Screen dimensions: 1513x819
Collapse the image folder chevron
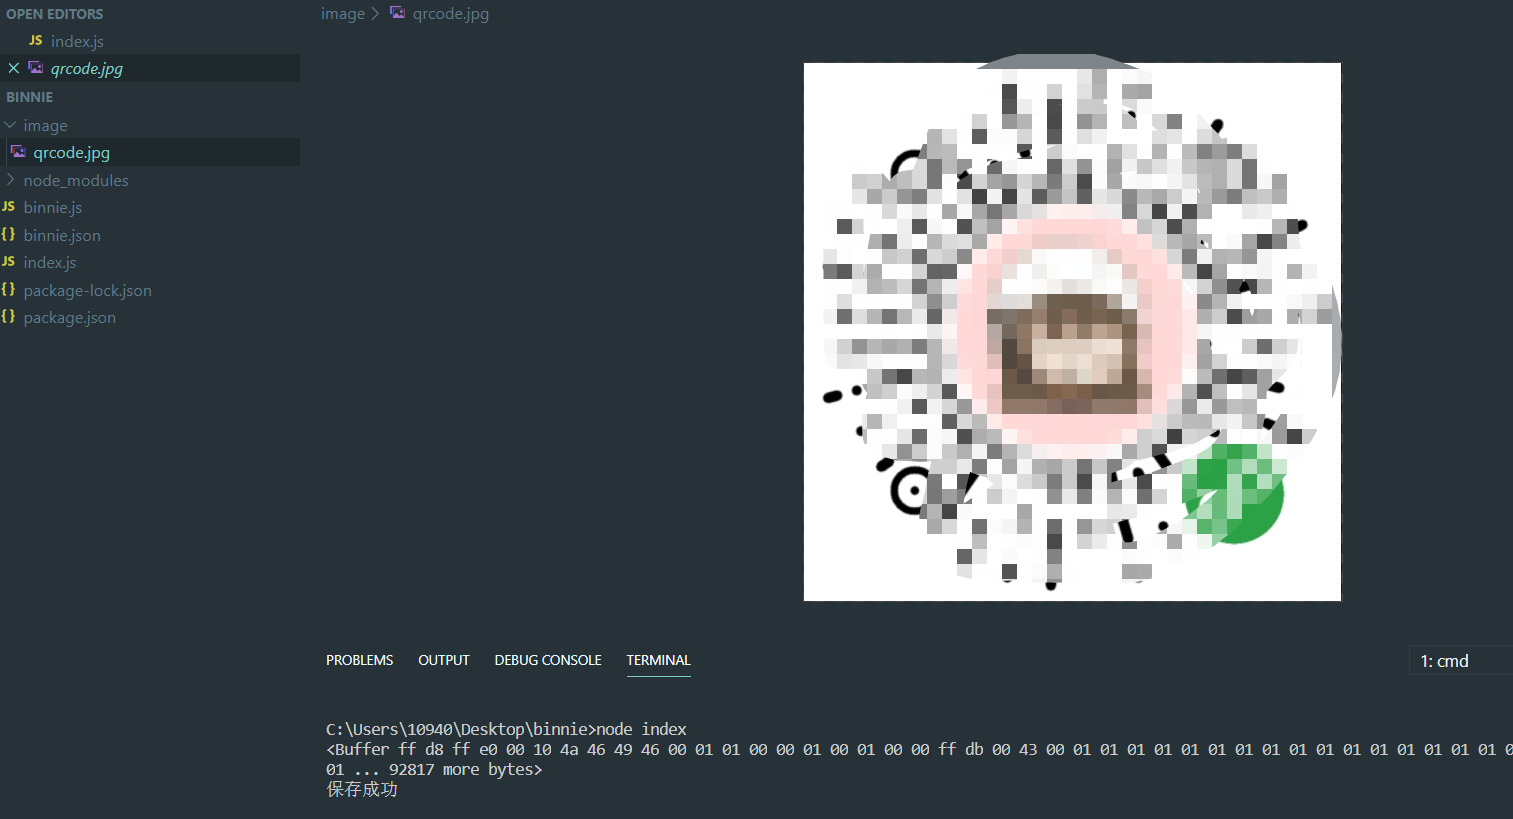10,125
